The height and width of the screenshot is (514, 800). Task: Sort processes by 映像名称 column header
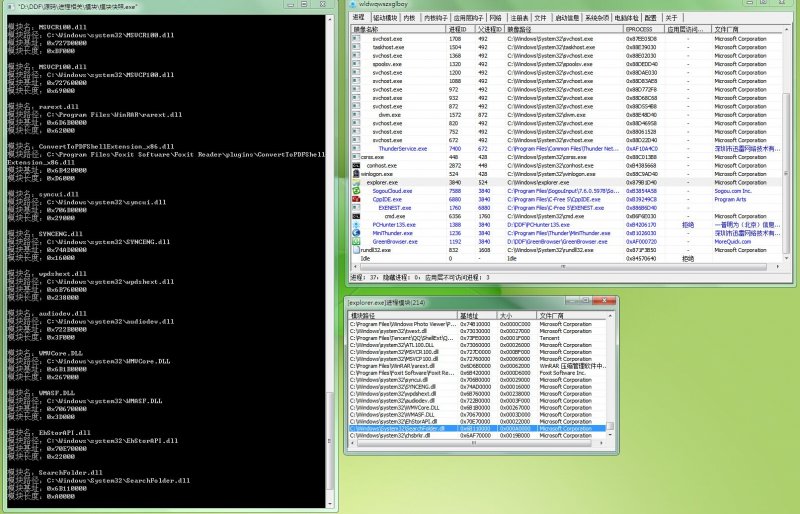(398, 30)
